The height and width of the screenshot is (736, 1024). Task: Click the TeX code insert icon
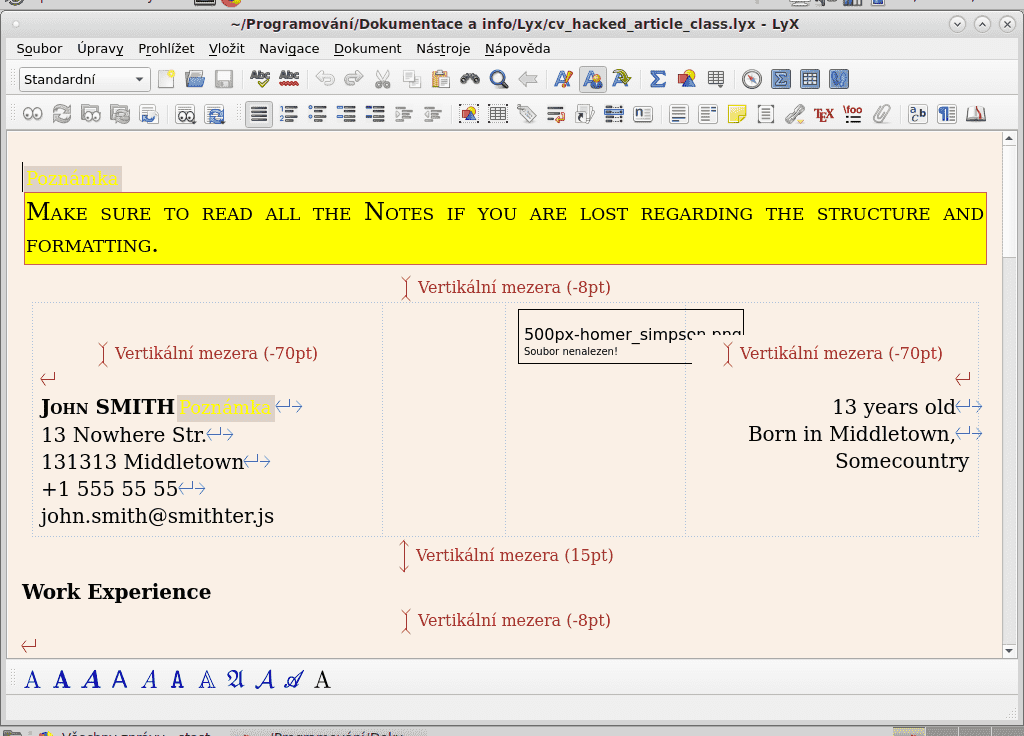(x=823, y=114)
